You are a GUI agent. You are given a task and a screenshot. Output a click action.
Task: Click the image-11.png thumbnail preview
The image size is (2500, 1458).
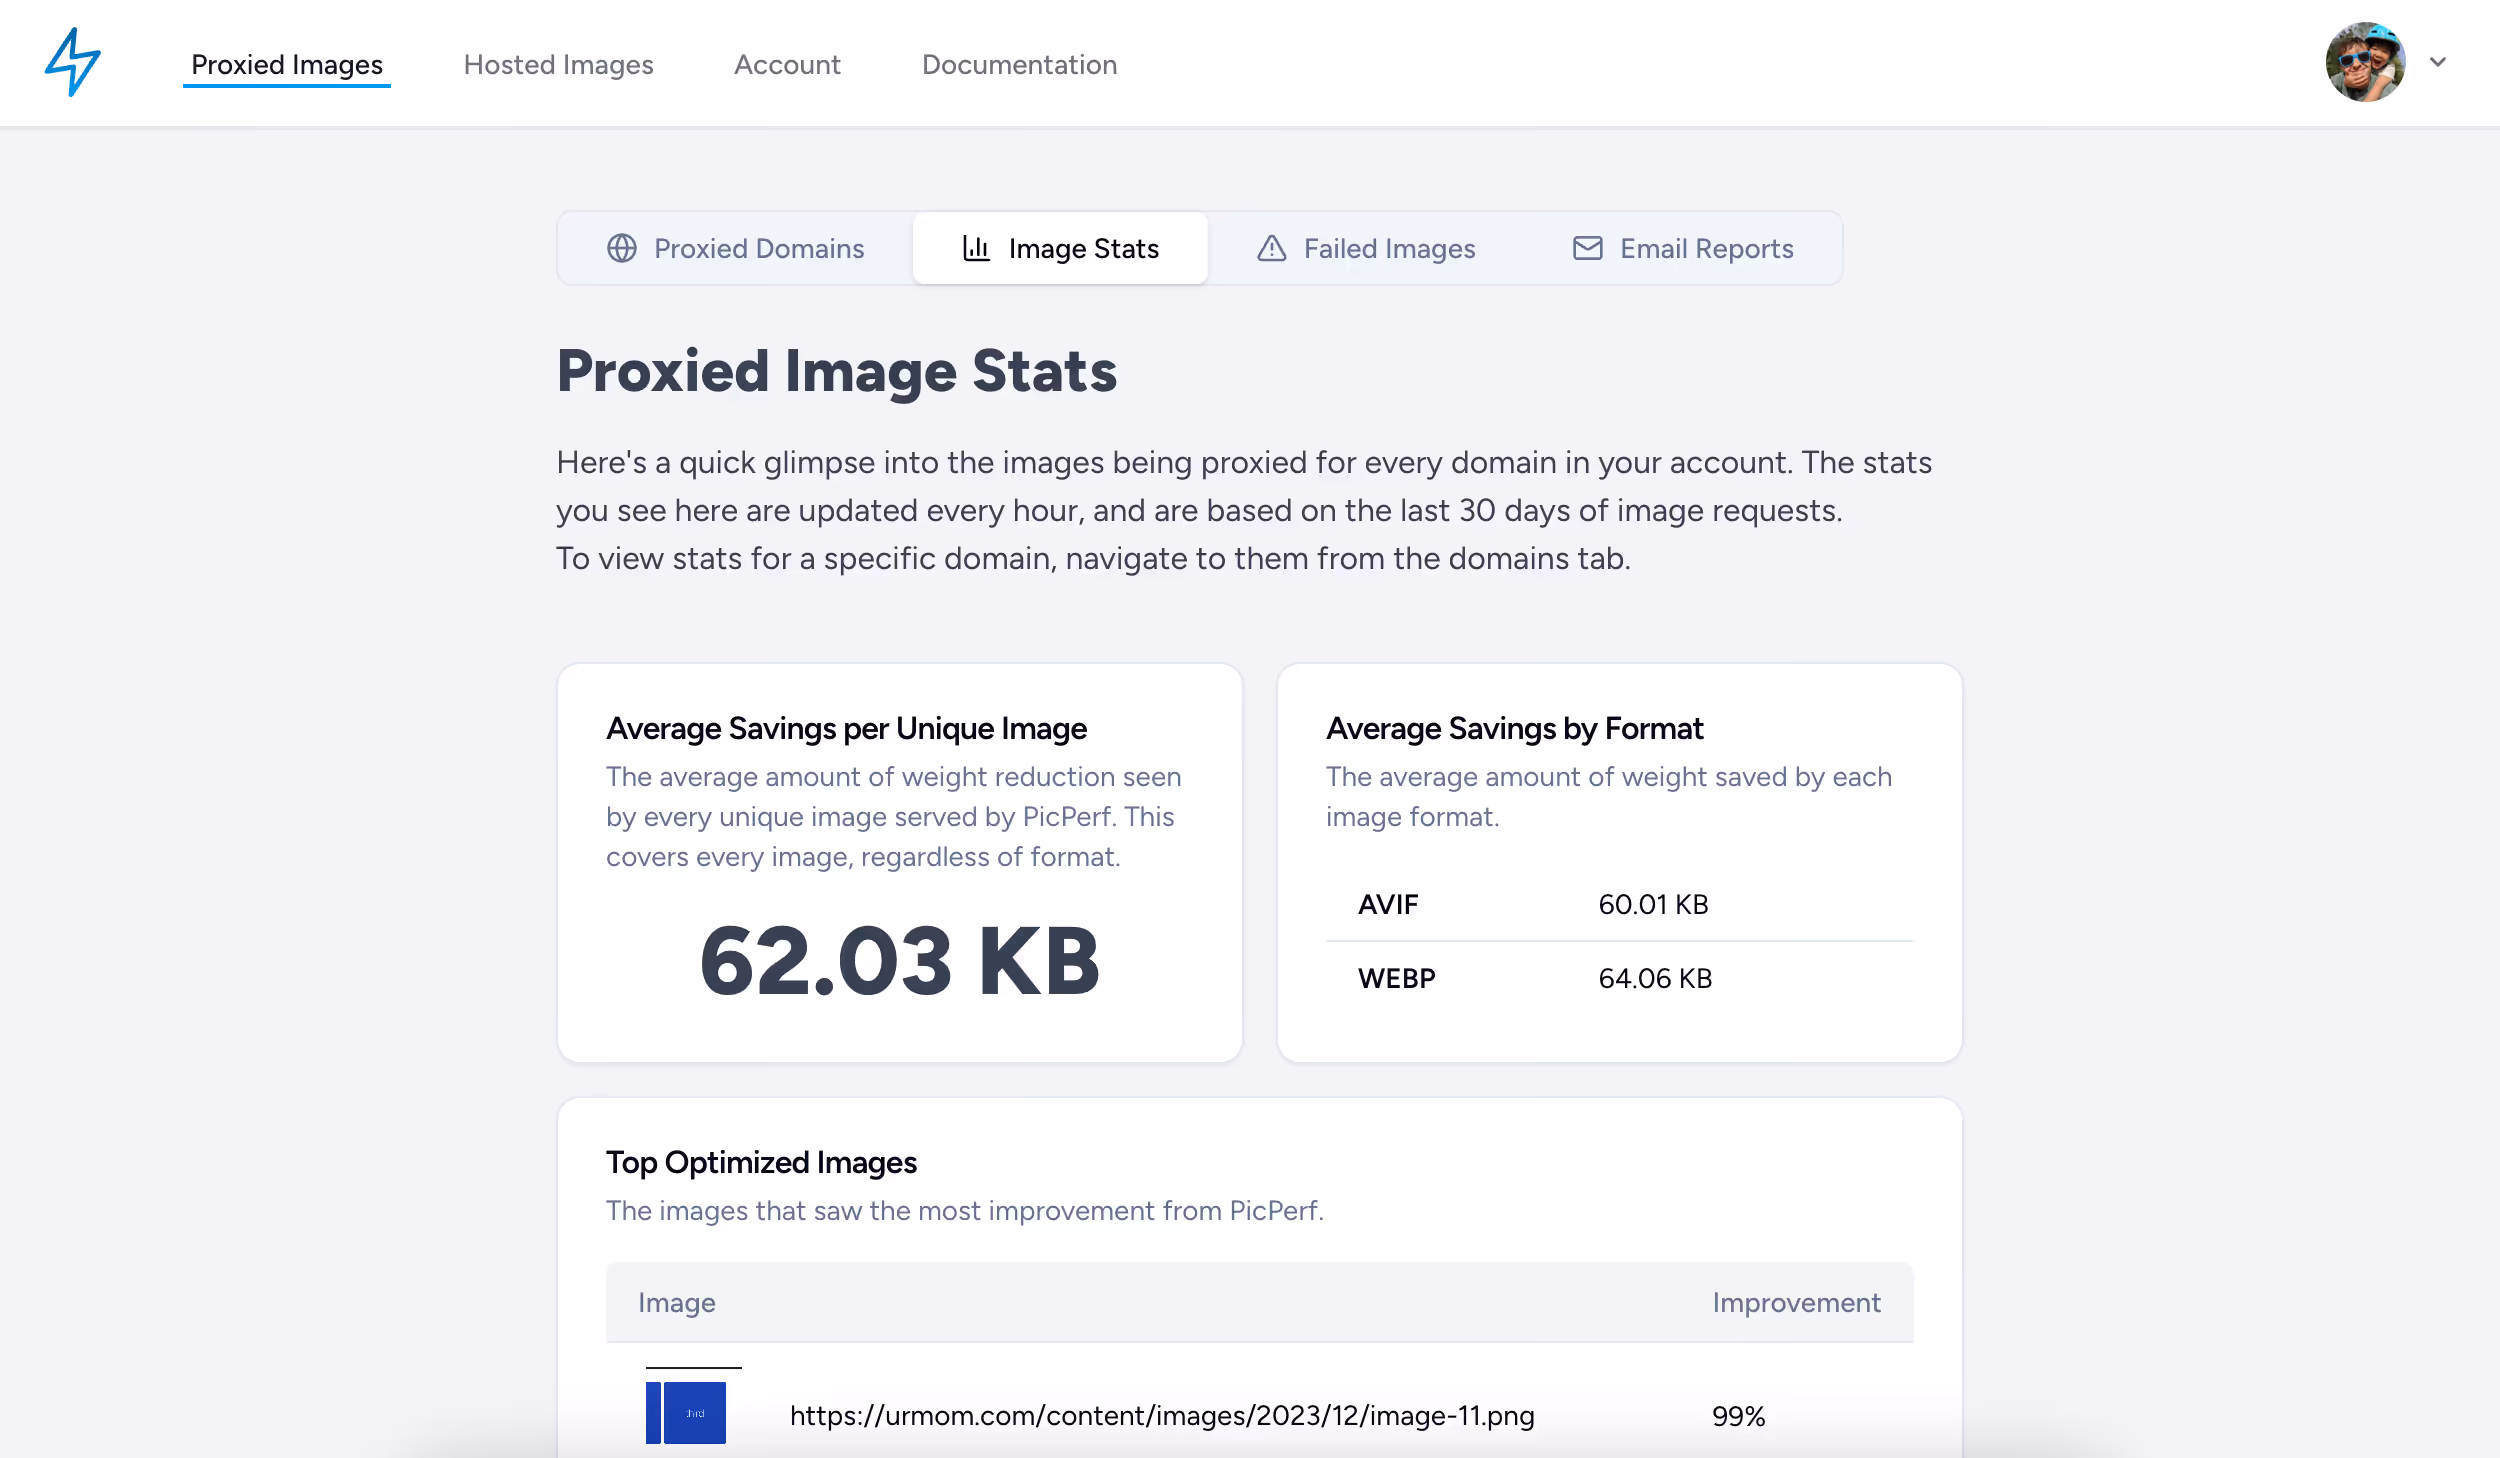click(x=687, y=1413)
